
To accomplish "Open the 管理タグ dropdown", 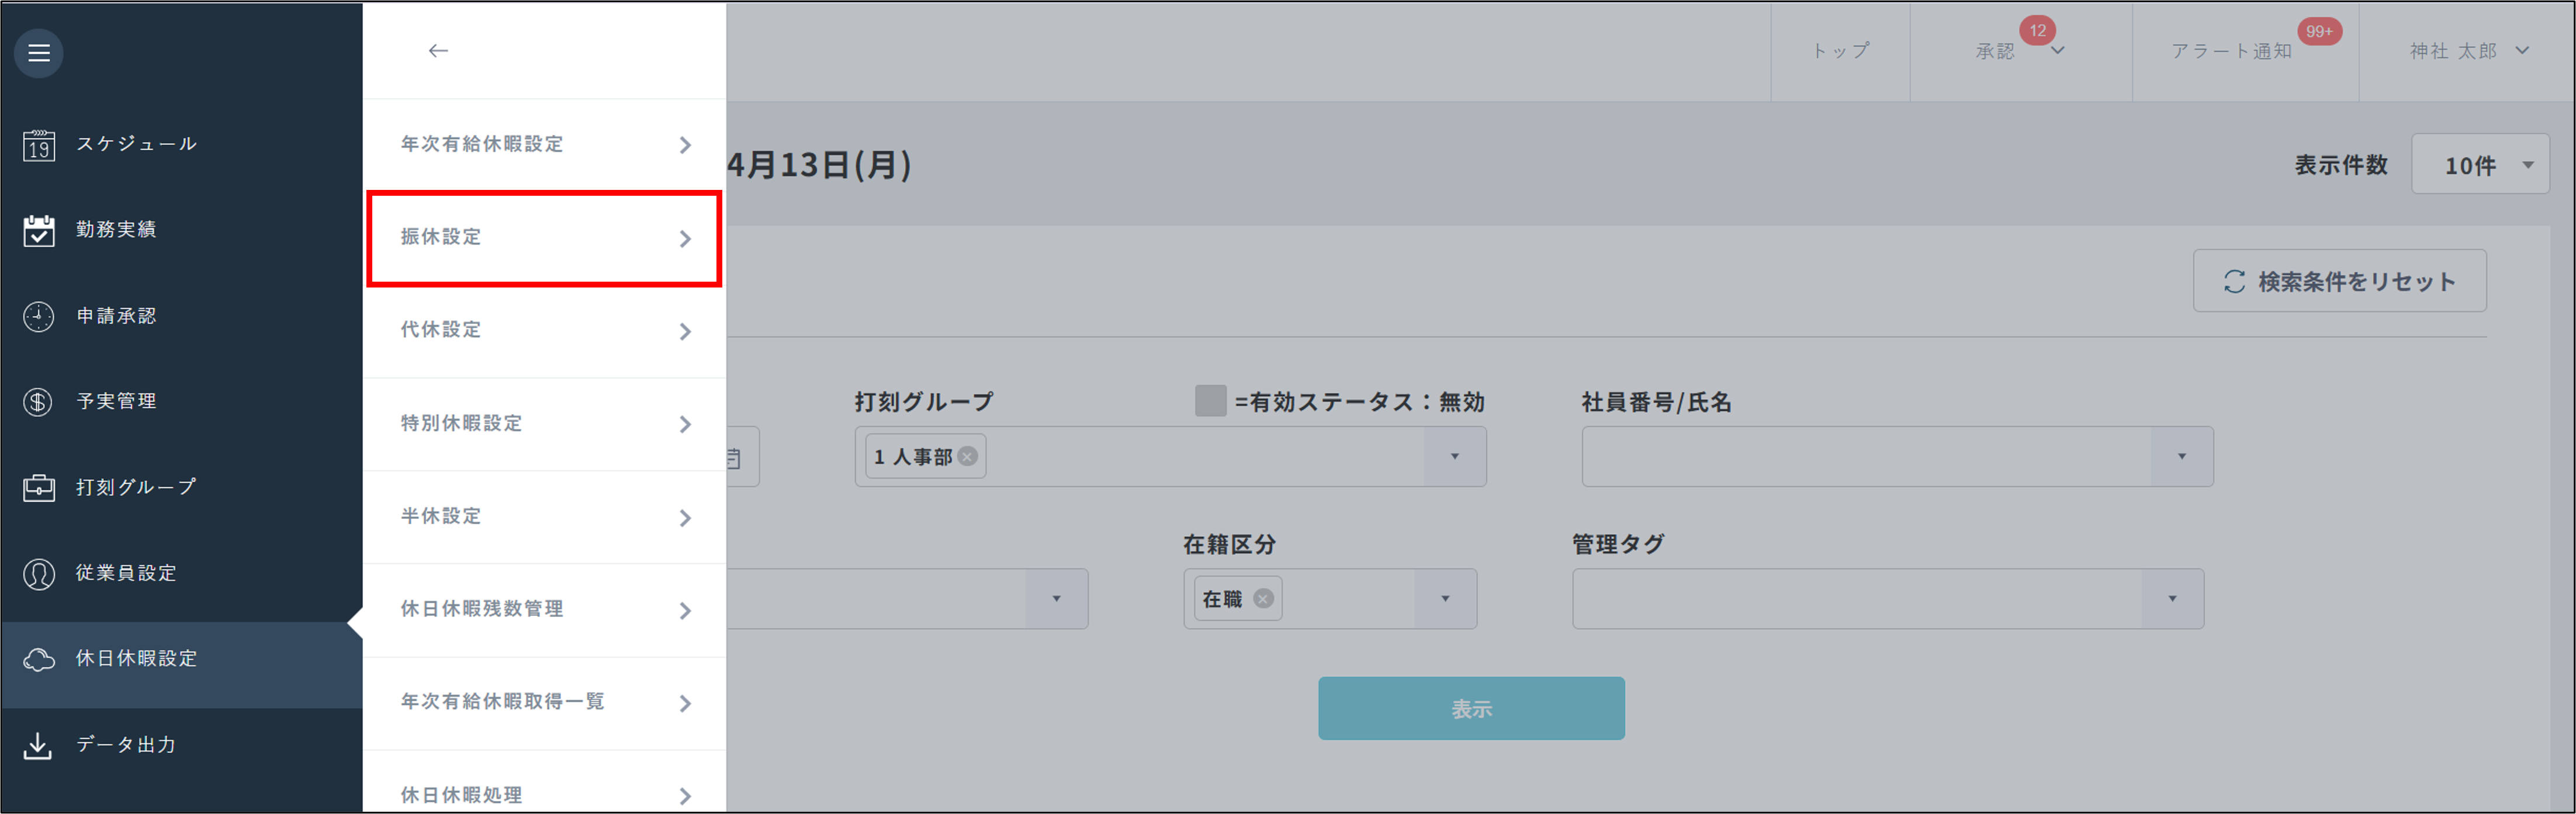I will coord(1888,598).
